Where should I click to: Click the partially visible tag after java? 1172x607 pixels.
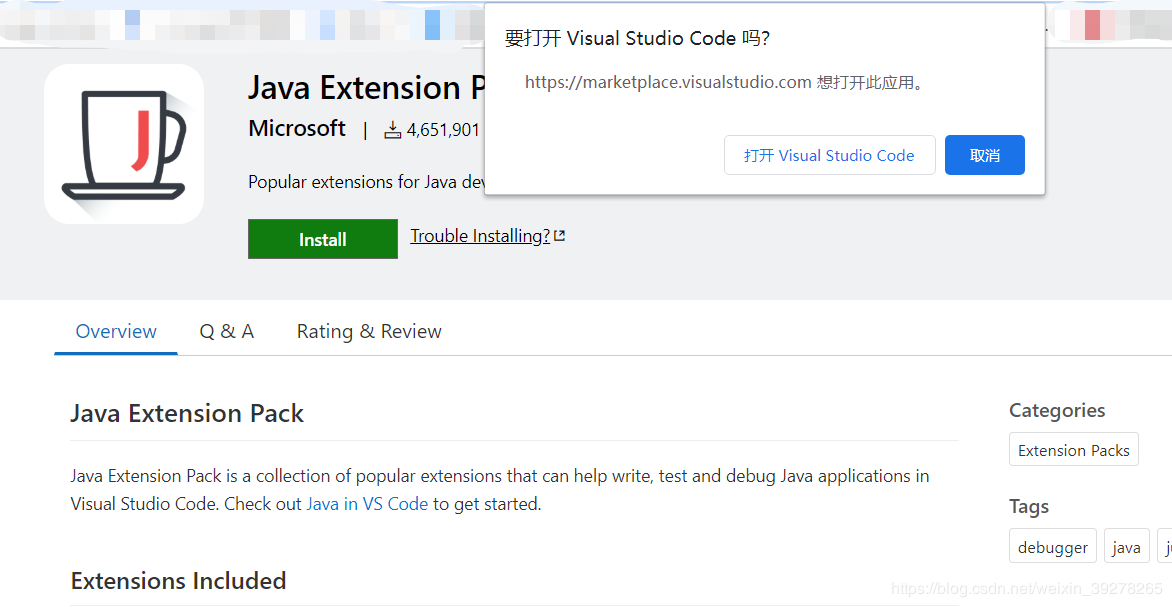(1166, 547)
